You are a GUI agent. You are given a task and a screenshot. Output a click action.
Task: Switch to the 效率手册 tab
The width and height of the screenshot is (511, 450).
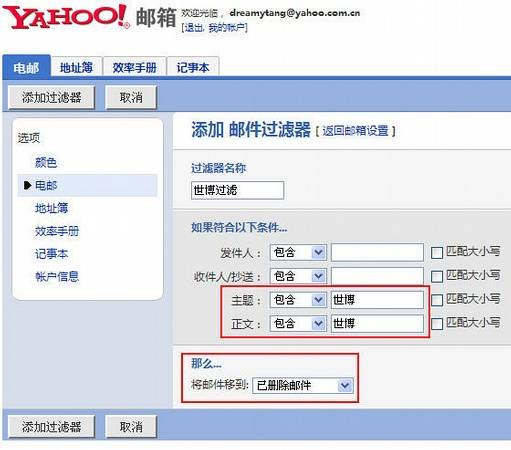[134, 68]
